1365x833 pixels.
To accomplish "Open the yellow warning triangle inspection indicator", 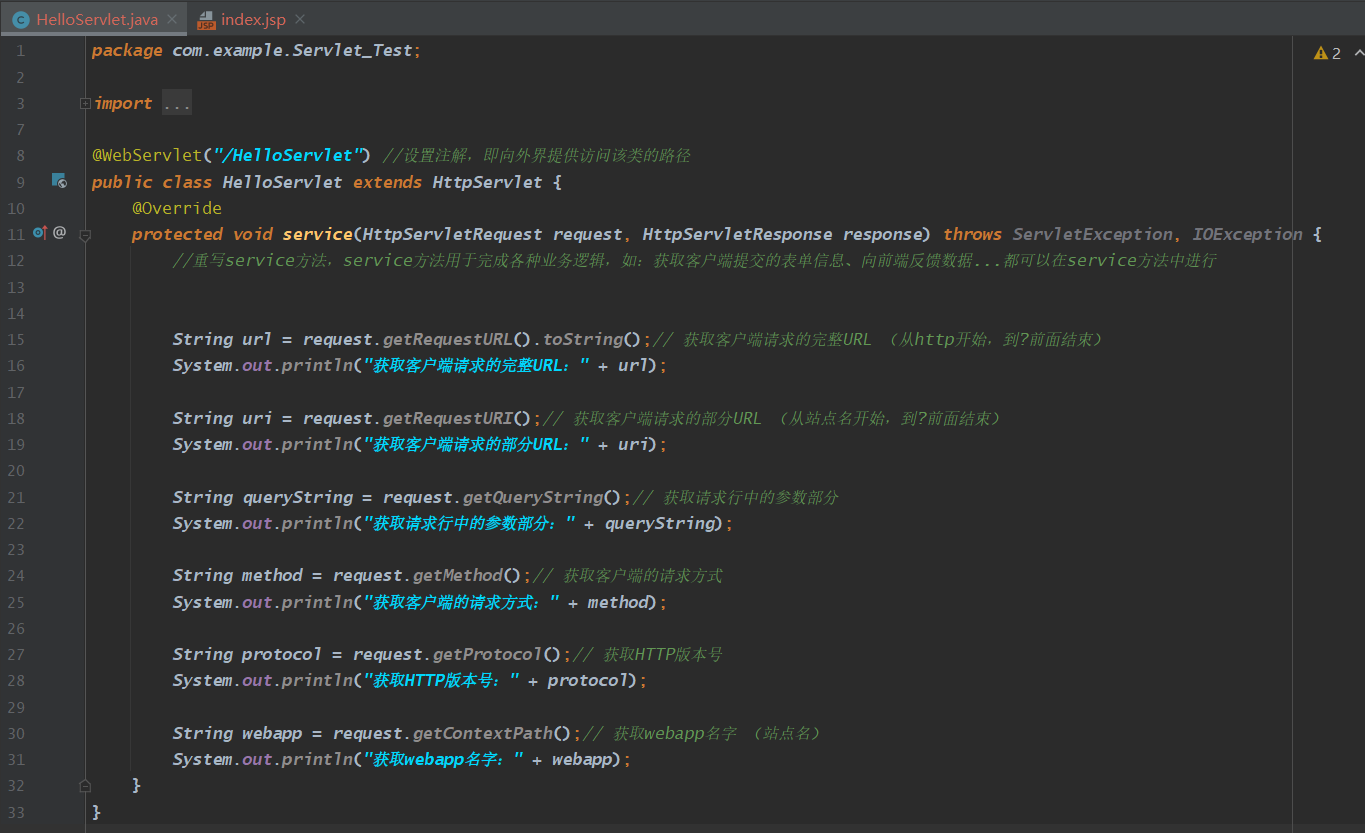I will tap(1320, 53).
